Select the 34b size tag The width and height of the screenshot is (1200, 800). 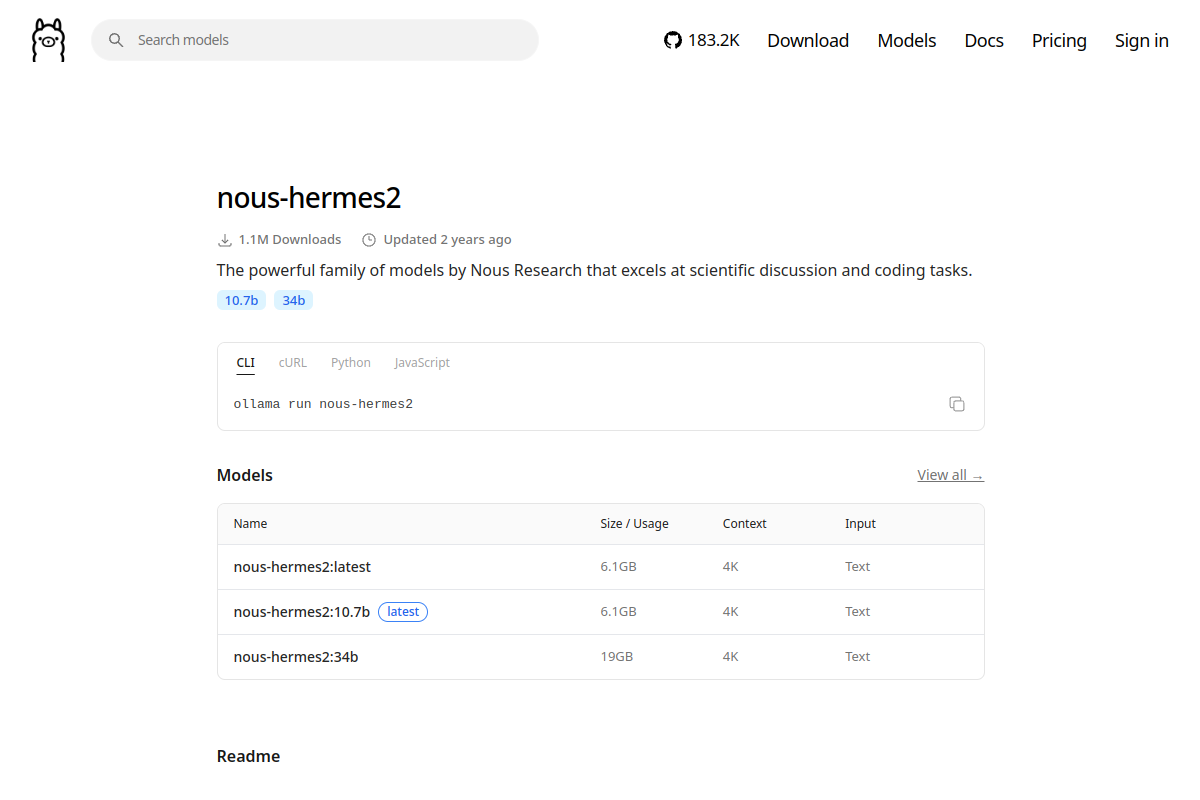[293, 300]
